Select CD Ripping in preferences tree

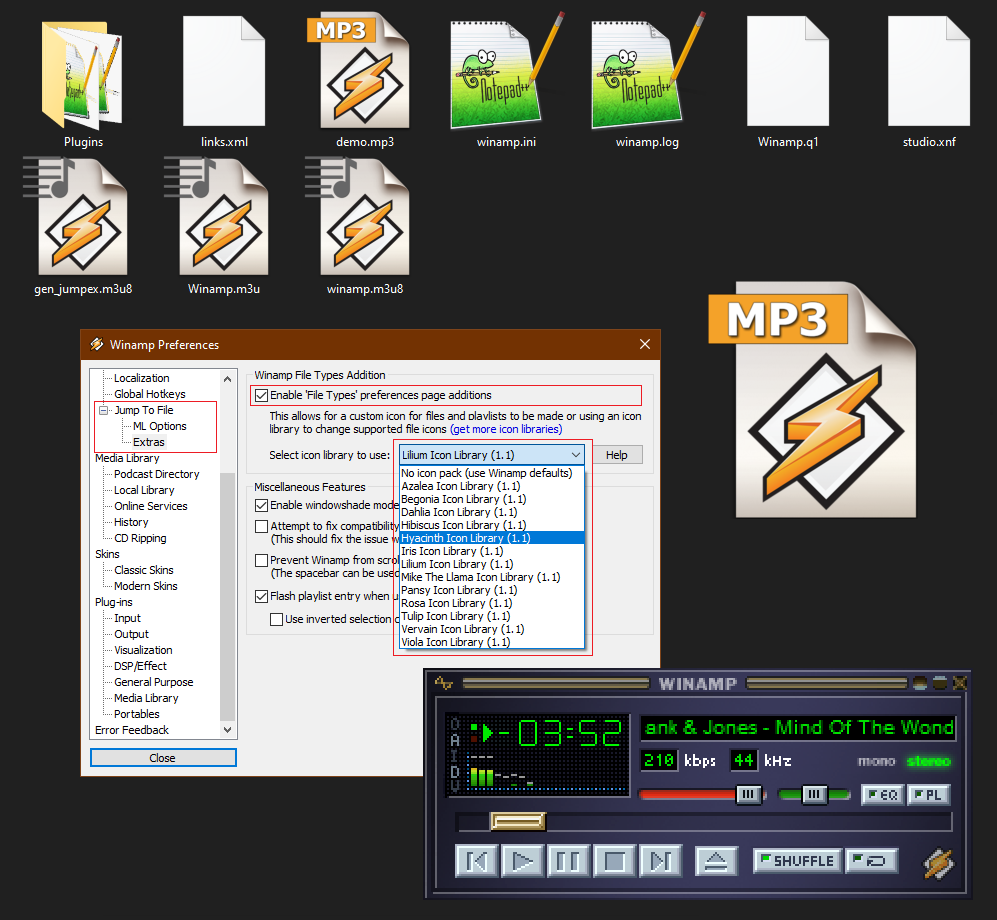[x=140, y=538]
